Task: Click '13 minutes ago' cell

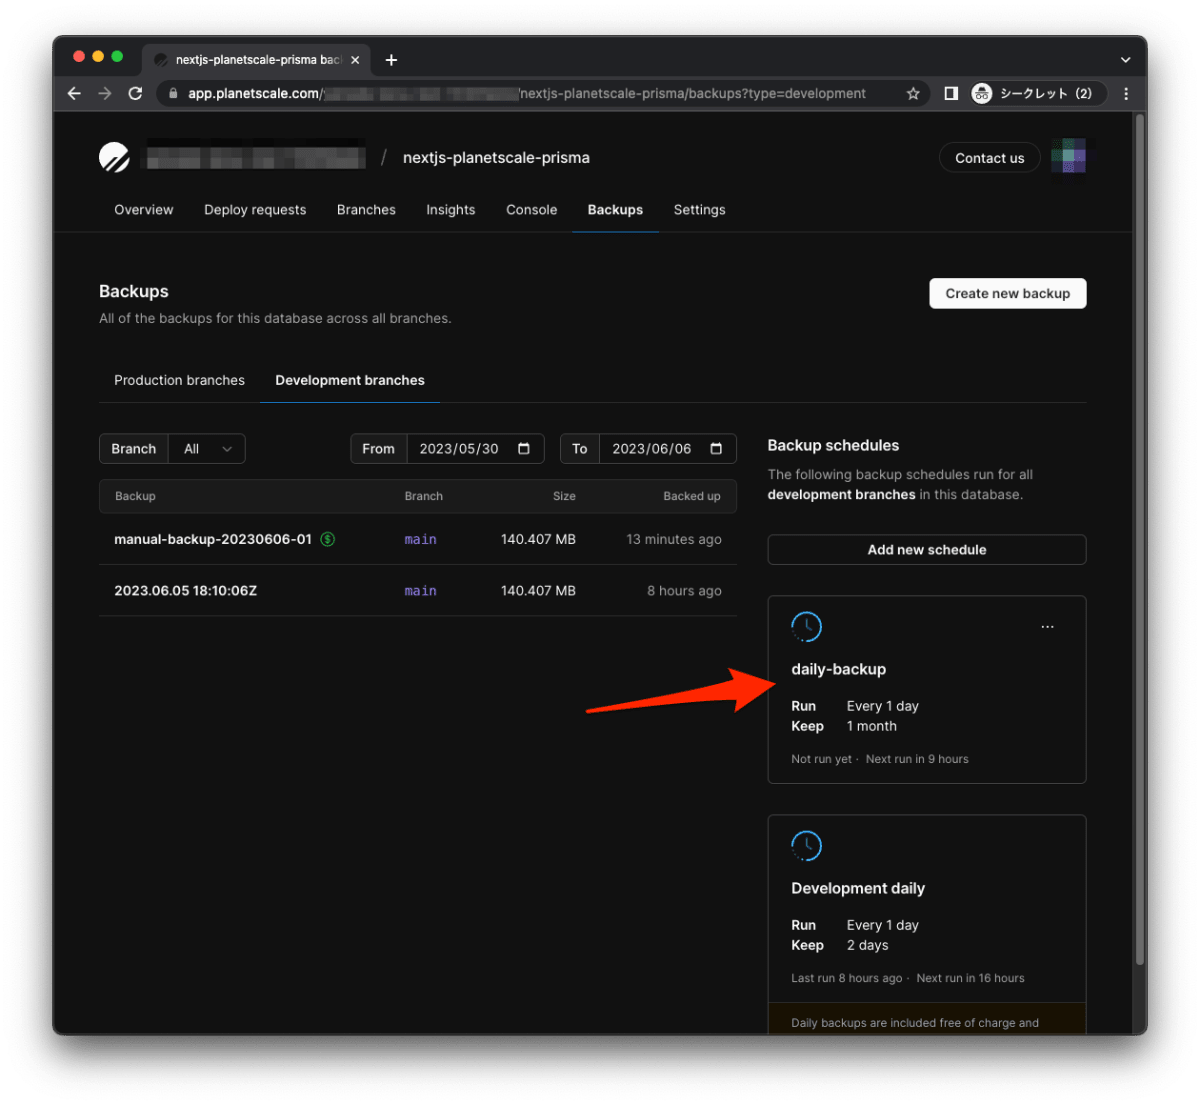Action: (674, 539)
